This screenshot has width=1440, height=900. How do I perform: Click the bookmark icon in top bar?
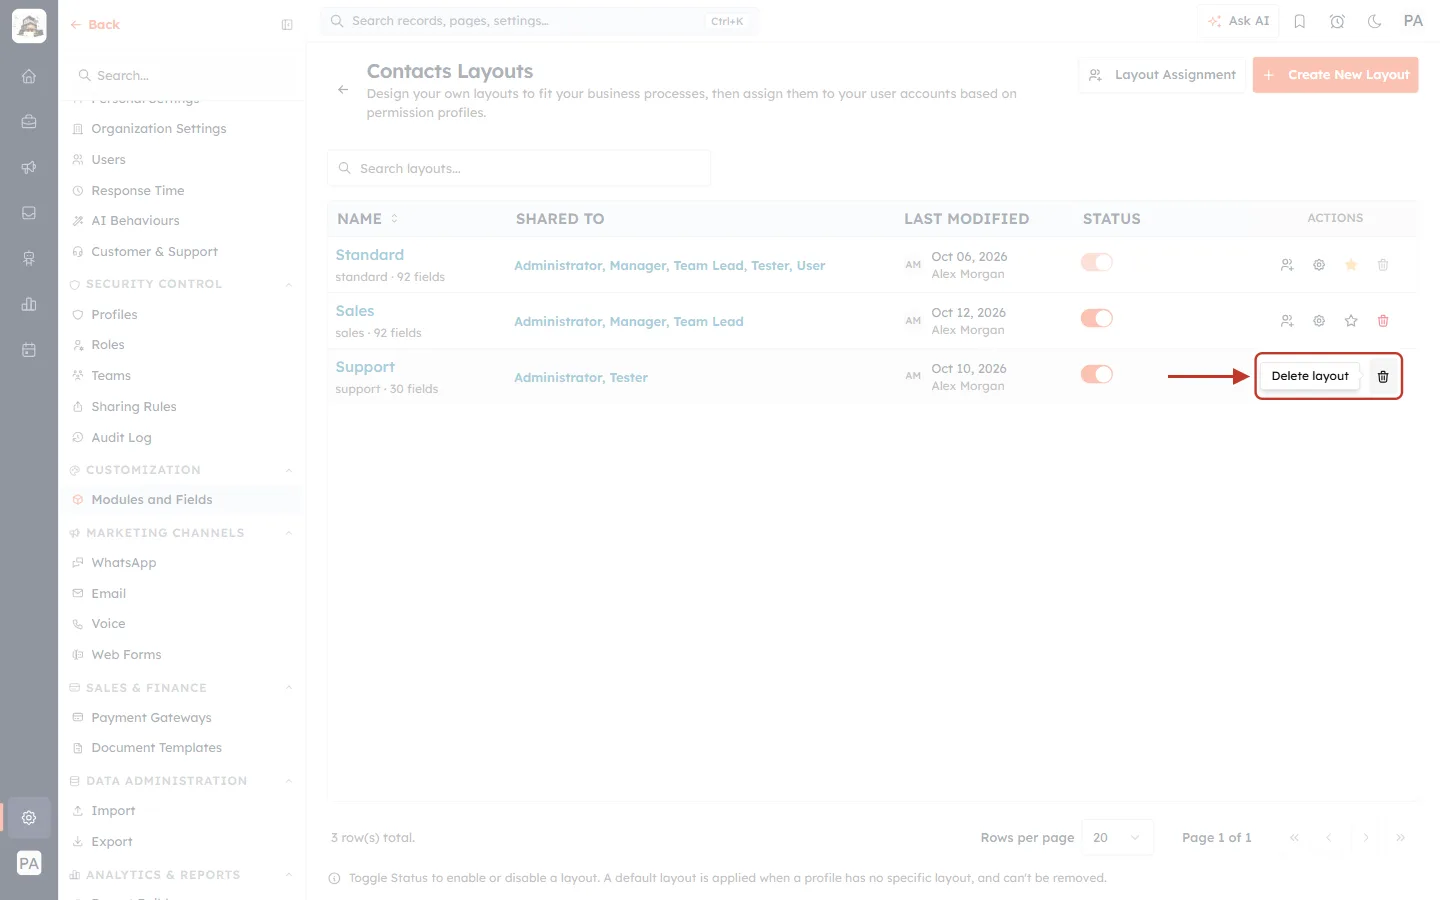1300,21
